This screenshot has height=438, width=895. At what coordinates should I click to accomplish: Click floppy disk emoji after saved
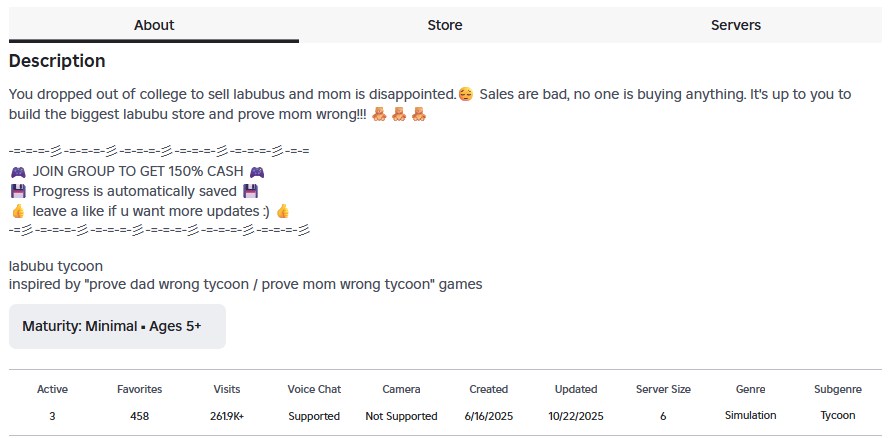click(x=251, y=191)
